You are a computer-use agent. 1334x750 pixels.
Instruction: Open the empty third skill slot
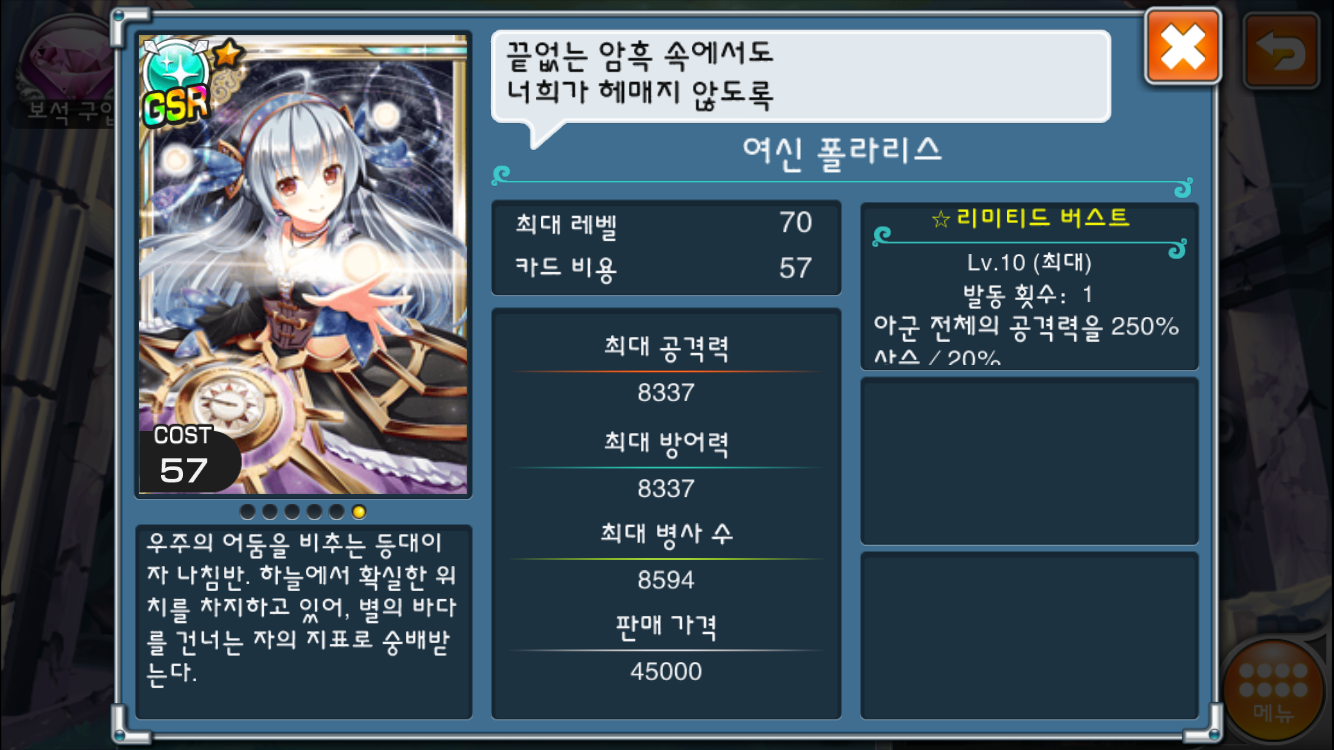point(1029,636)
